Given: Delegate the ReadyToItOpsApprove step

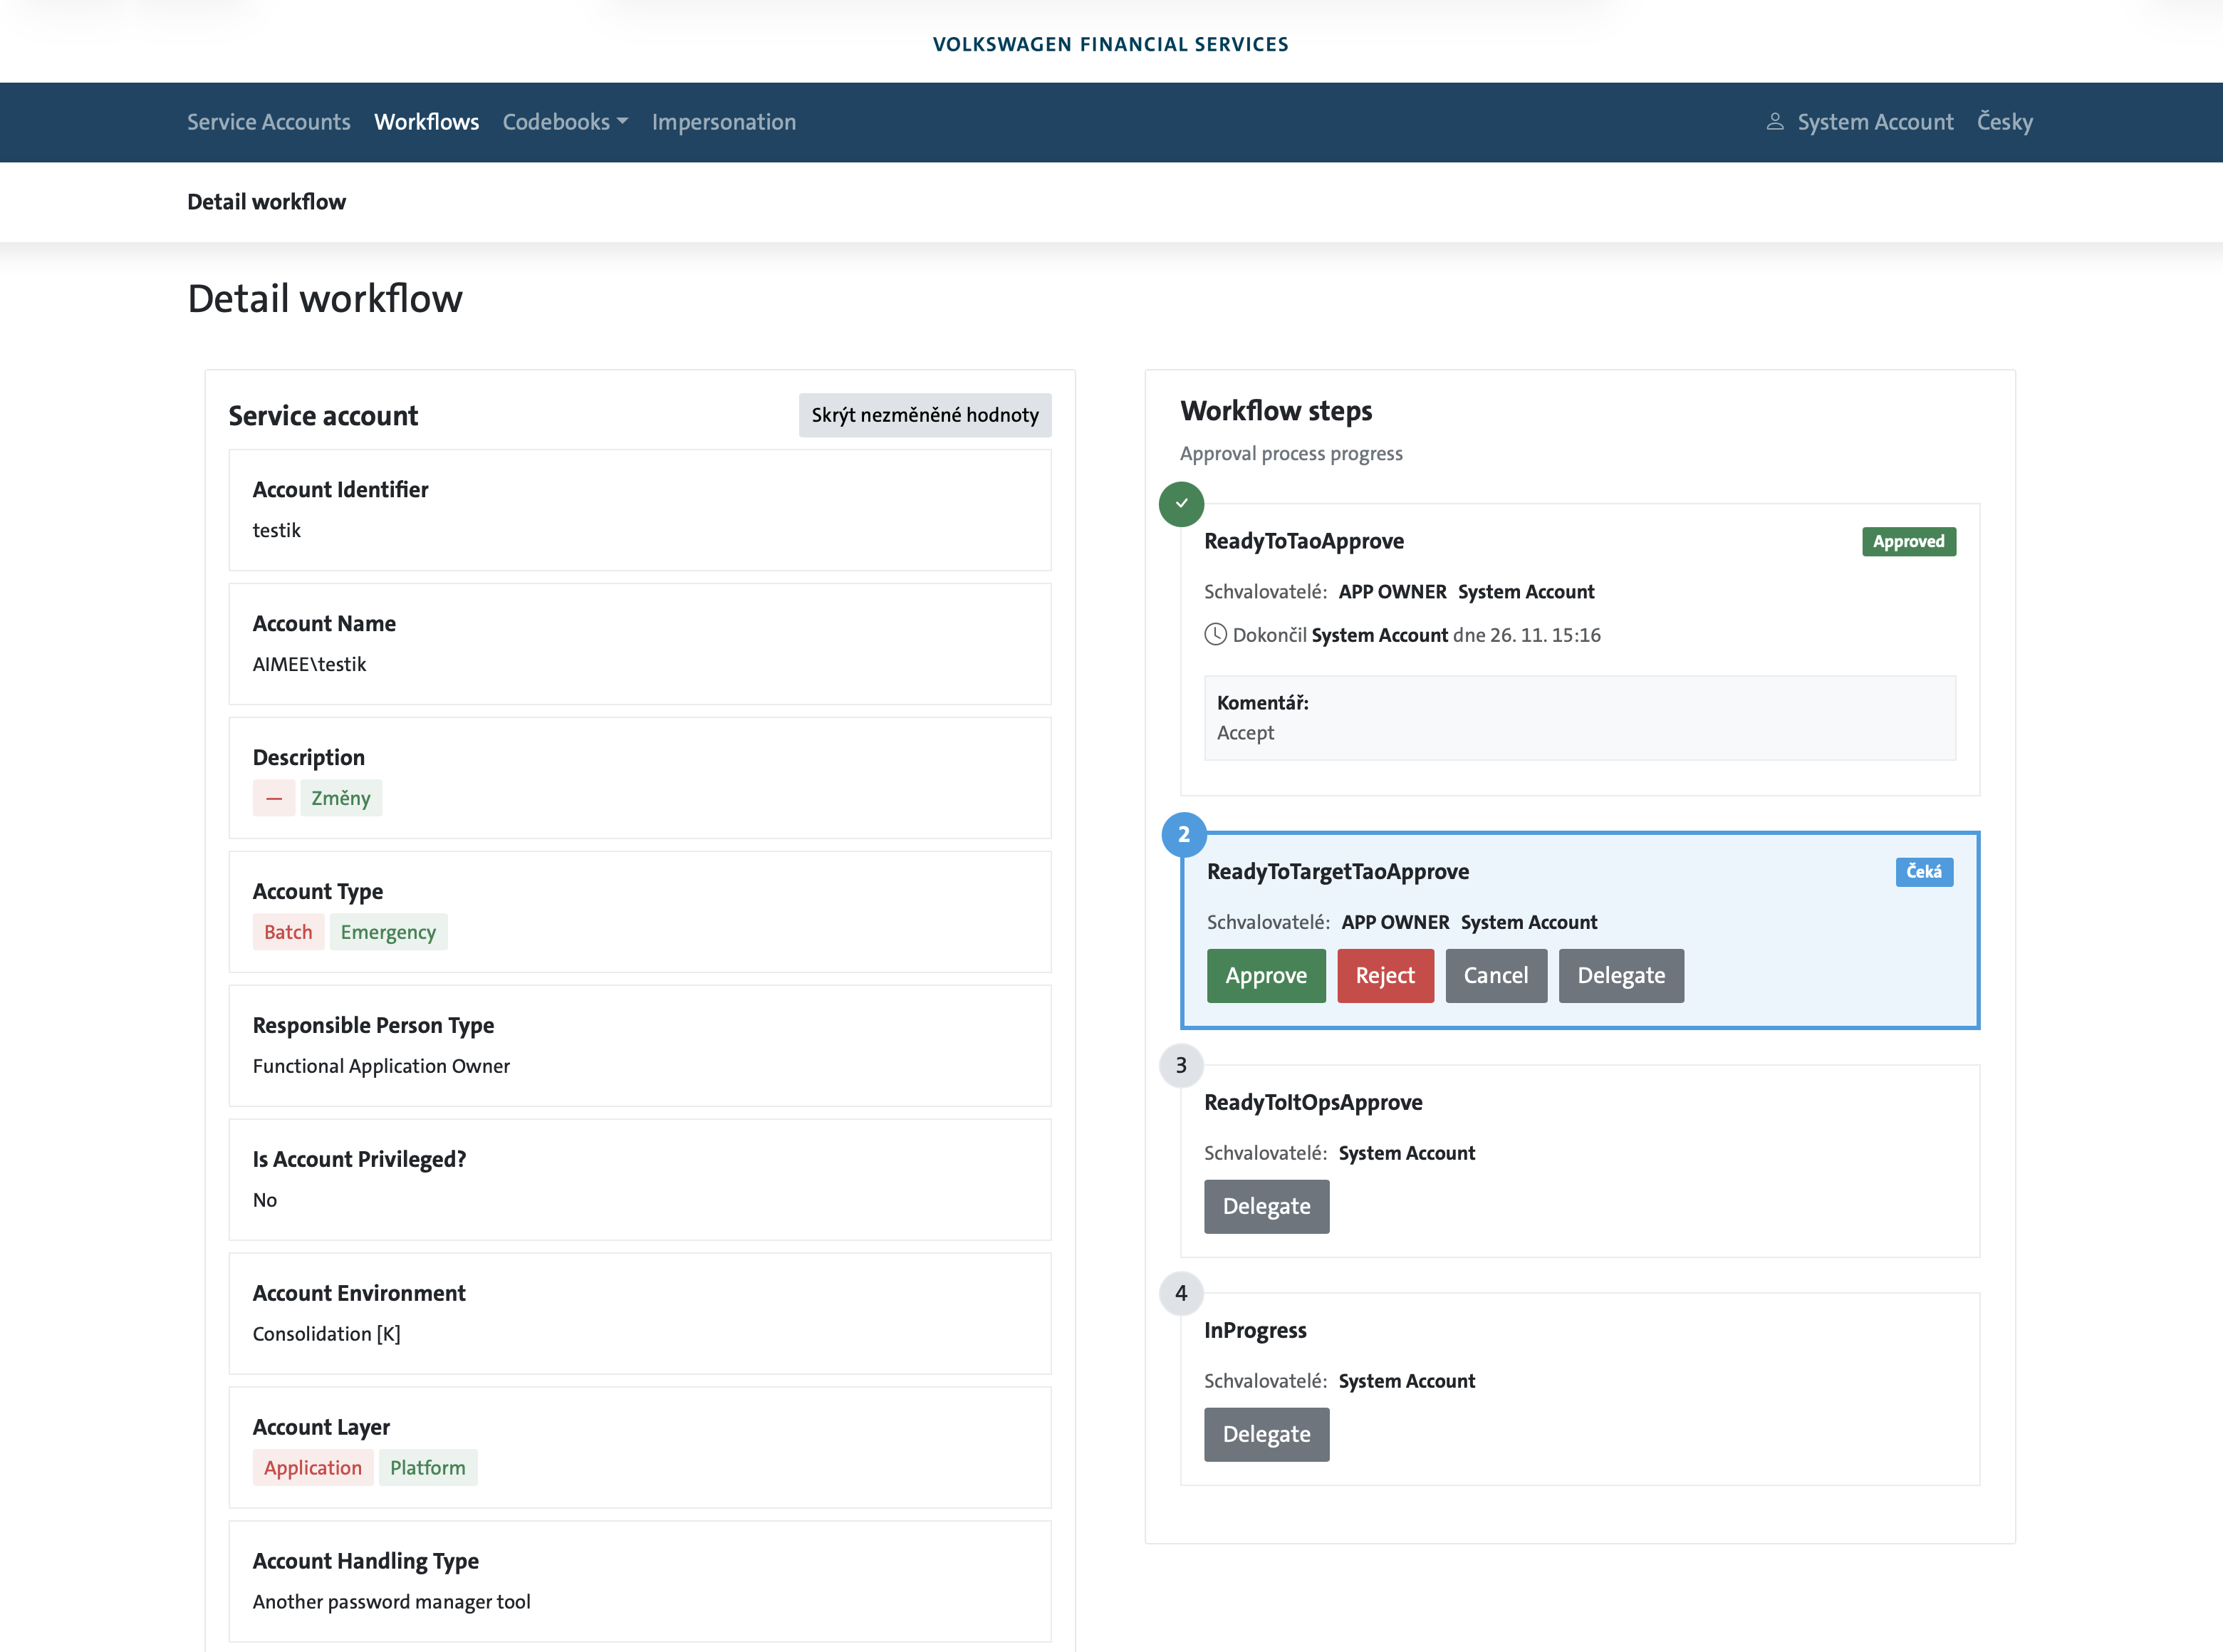Looking at the screenshot, I should (1266, 1206).
